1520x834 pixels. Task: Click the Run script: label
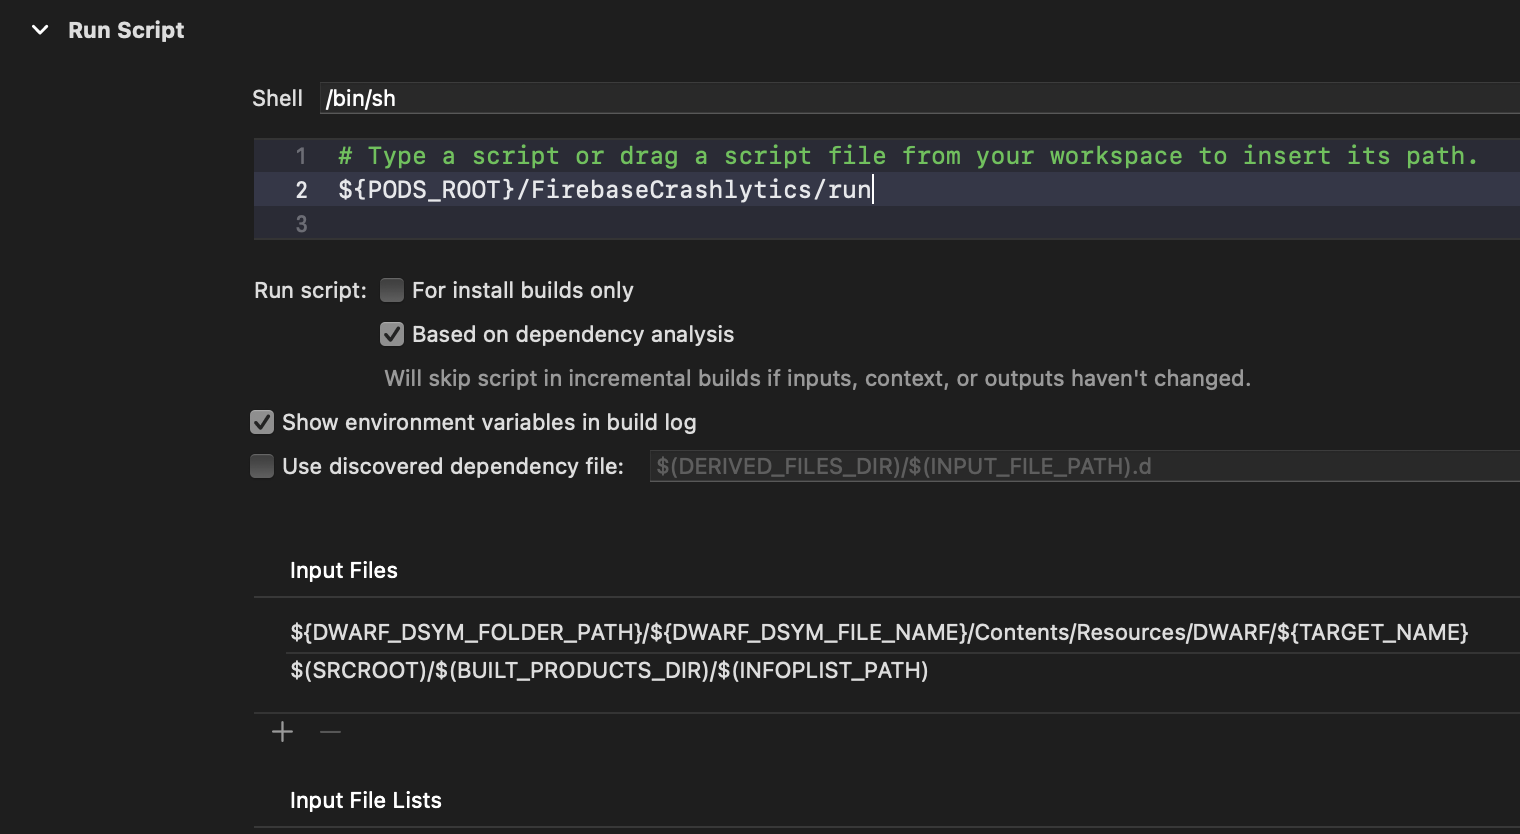tap(310, 290)
